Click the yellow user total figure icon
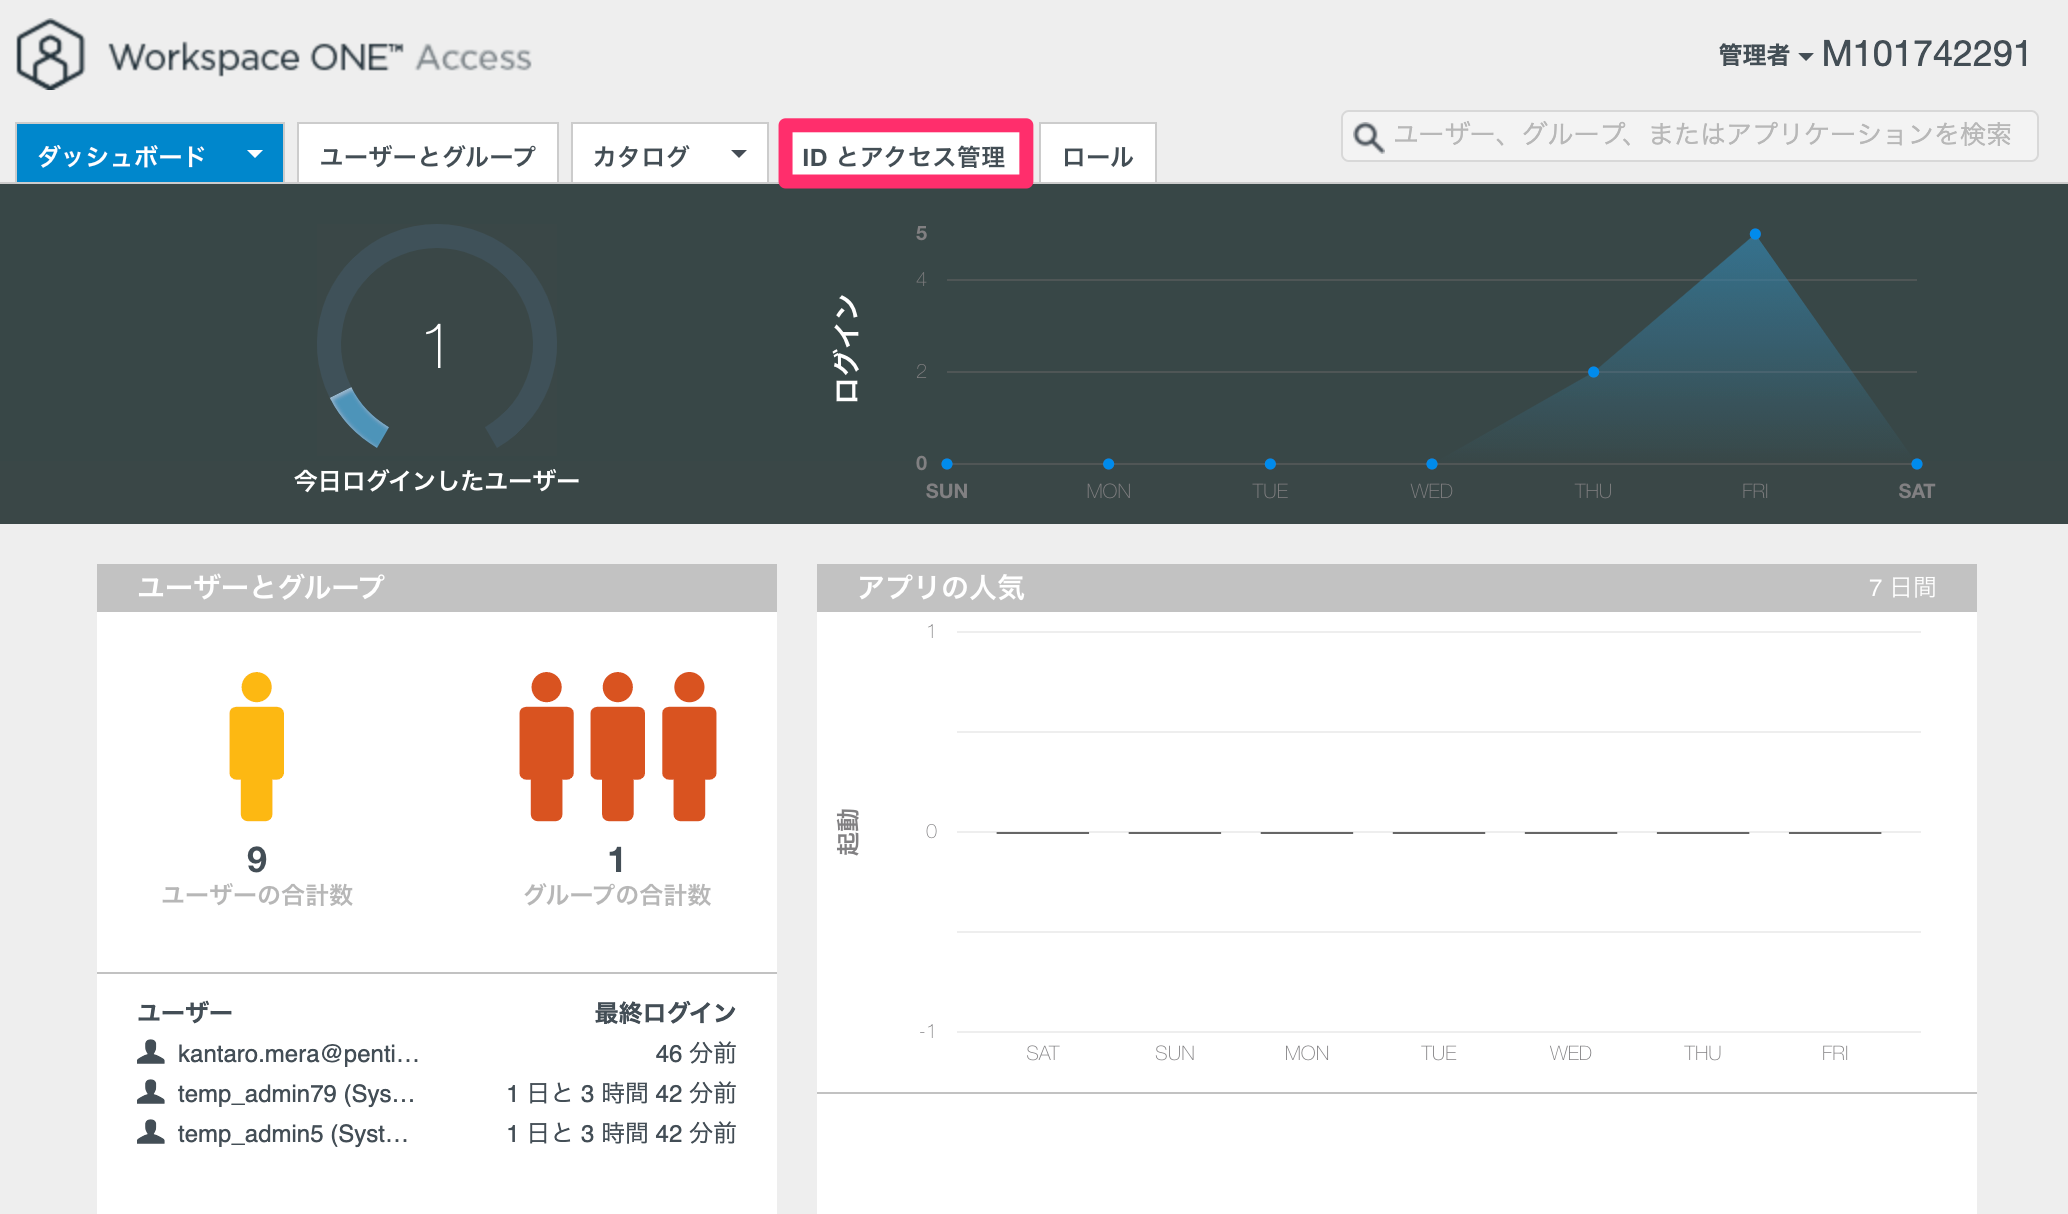Viewport: 2068px width, 1214px height. 257,746
